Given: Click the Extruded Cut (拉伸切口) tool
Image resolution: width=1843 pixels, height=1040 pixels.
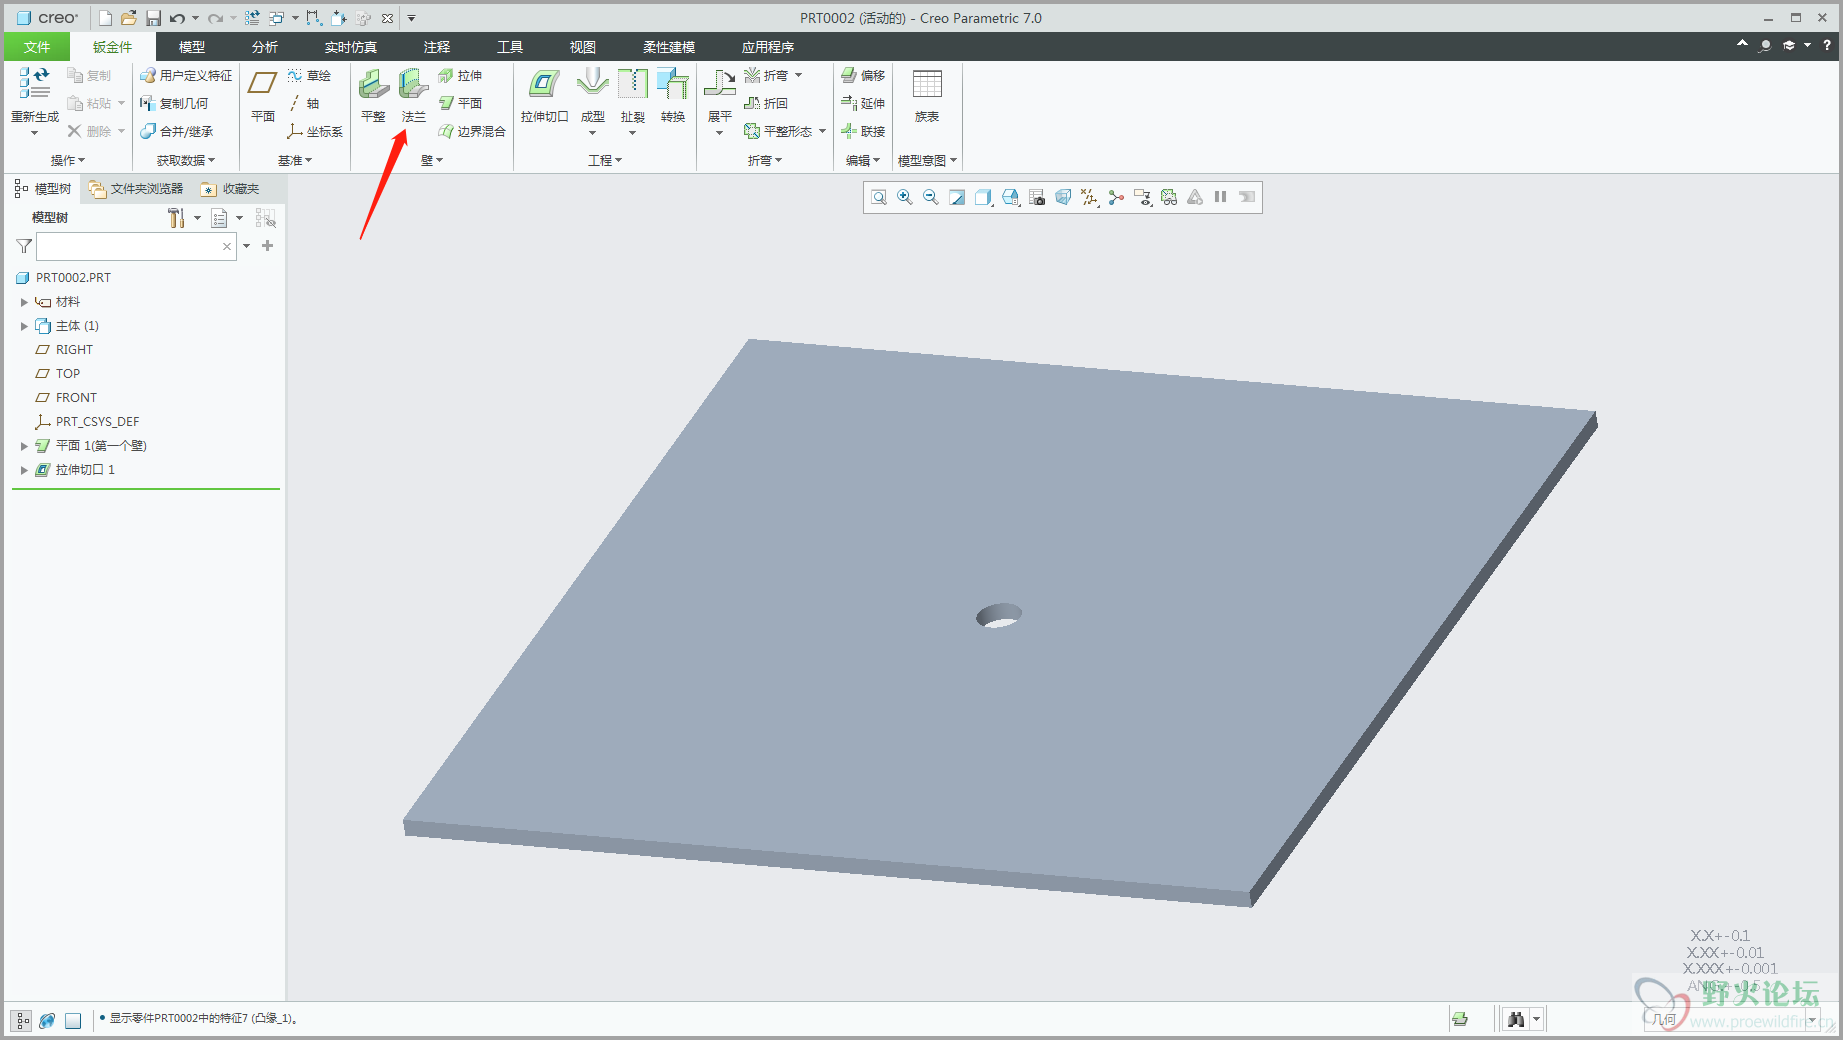Looking at the screenshot, I should click(544, 96).
